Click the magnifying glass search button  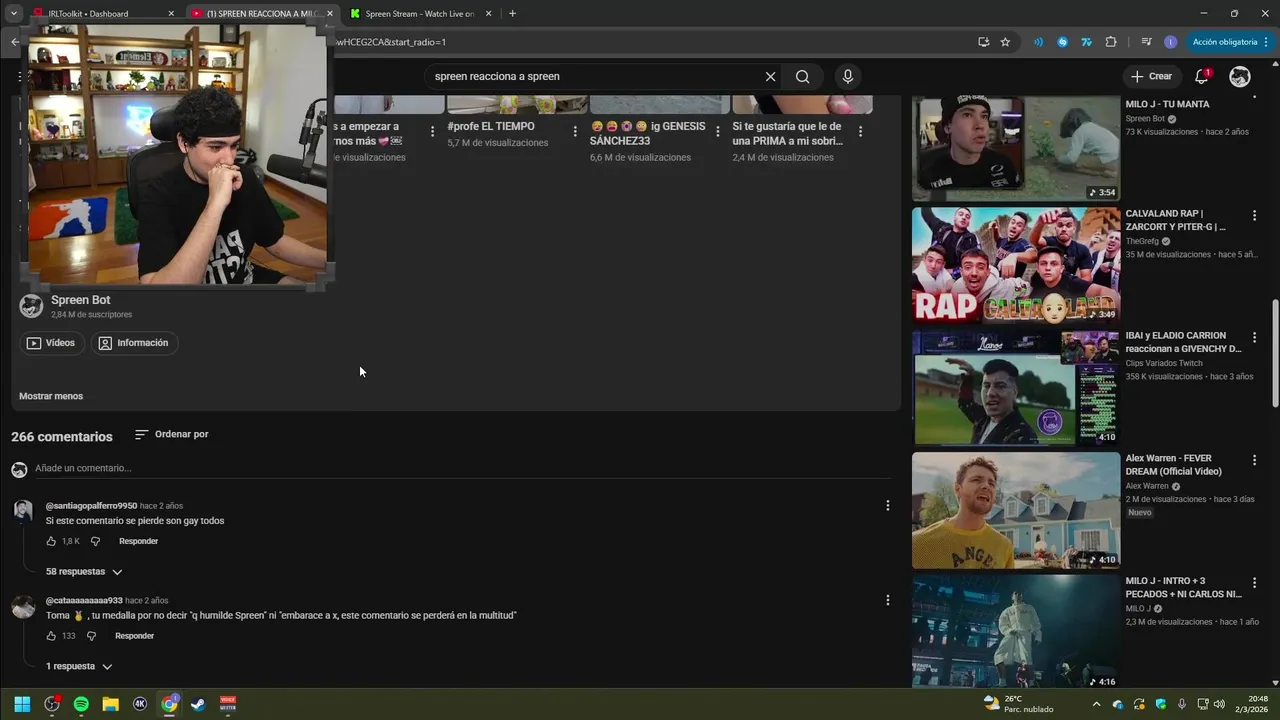(802, 77)
